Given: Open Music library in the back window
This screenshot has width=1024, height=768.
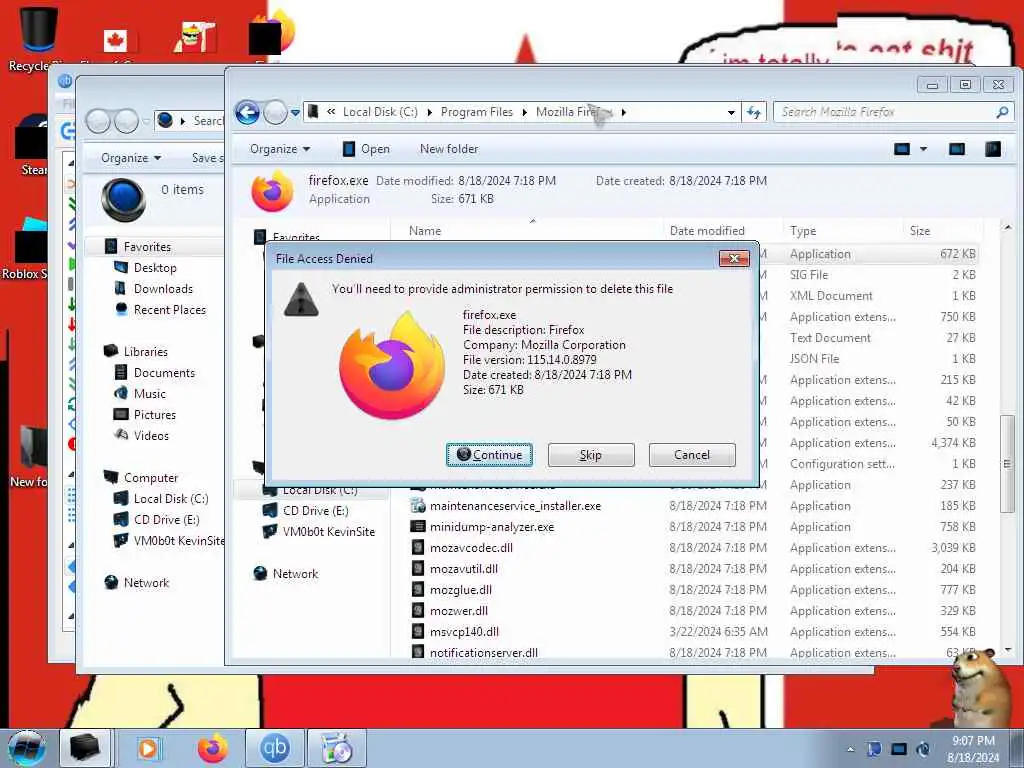Looking at the screenshot, I should tap(150, 393).
